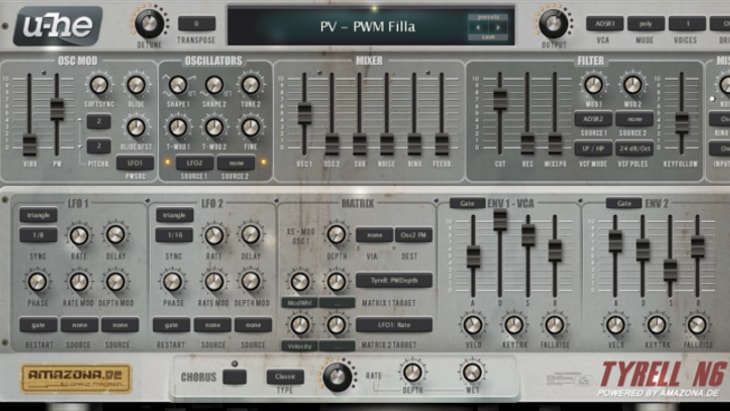Open the filter Source 1 ADSR2 selector
The height and width of the screenshot is (411, 730).
pos(593,119)
